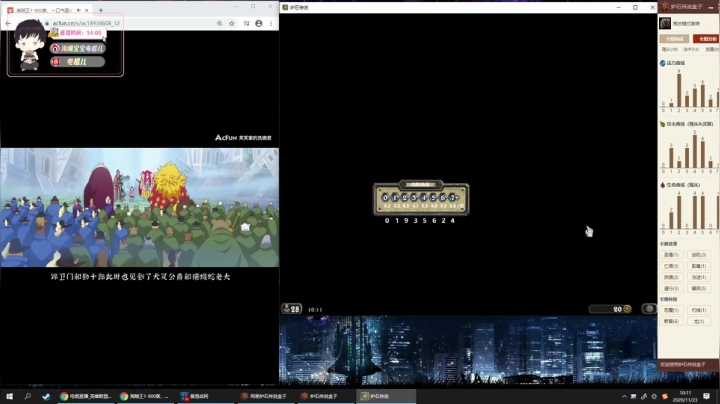The width and height of the screenshot is (720, 404).
Task: Click the Hearthstone Box panel logo icon
Action: (x=664, y=6)
